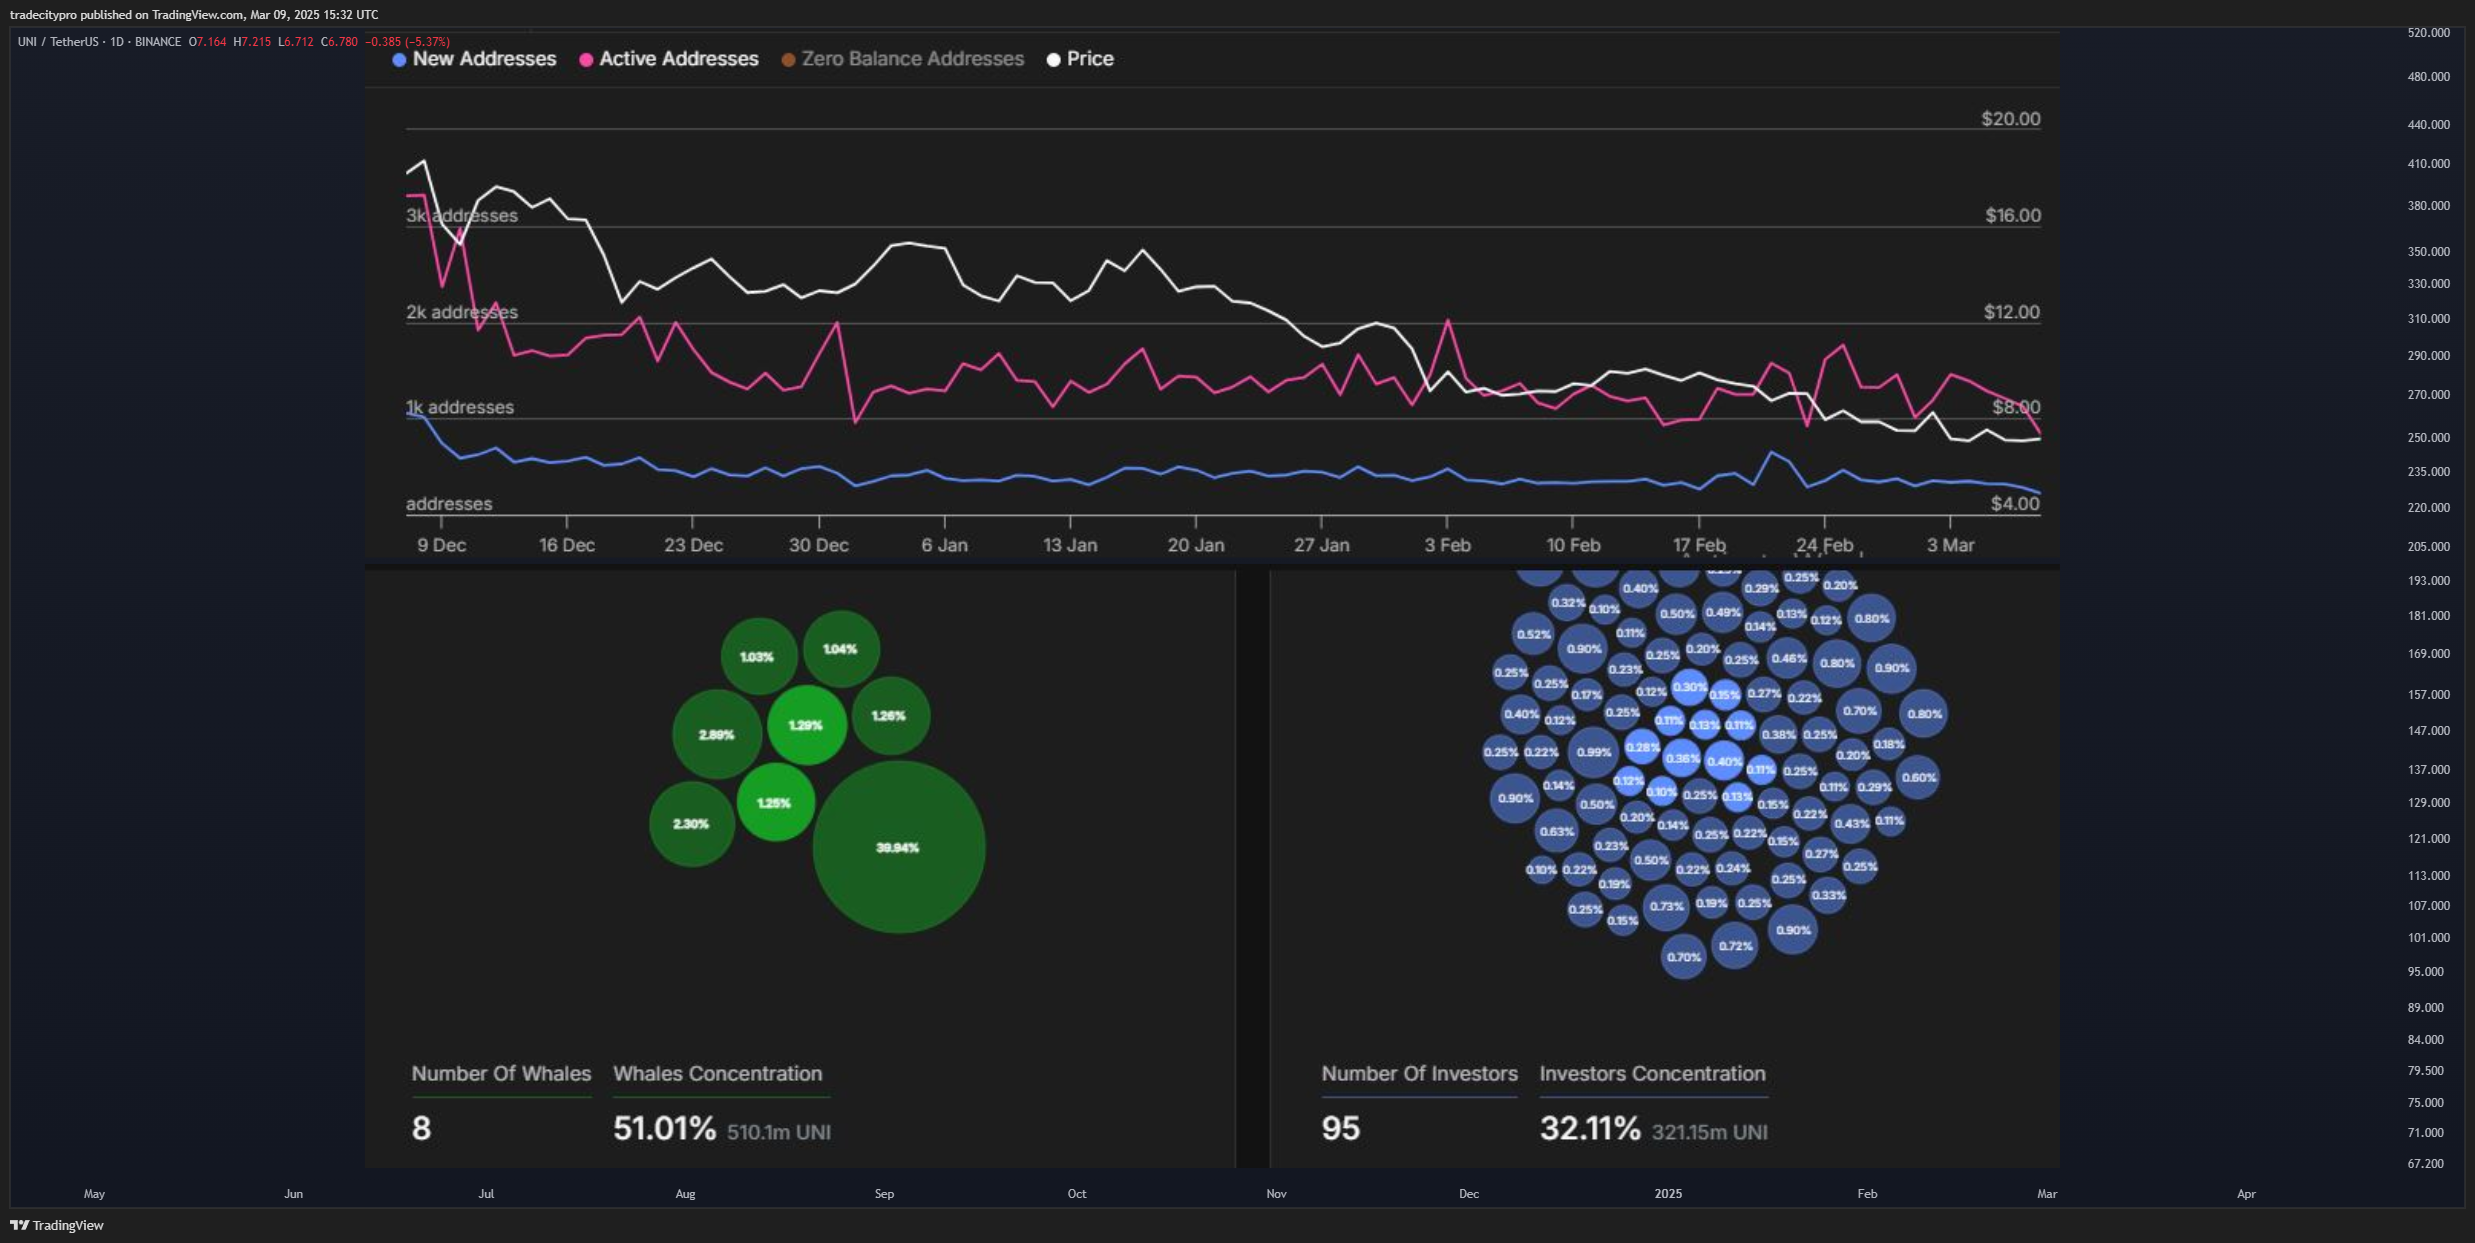The image size is (2475, 1243).
Task: Click the 0.36% investor bubble
Action: [x=1682, y=759]
